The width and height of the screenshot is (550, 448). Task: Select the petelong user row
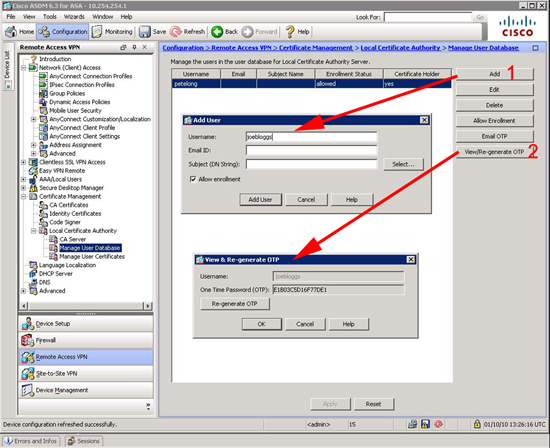point(311,83)
